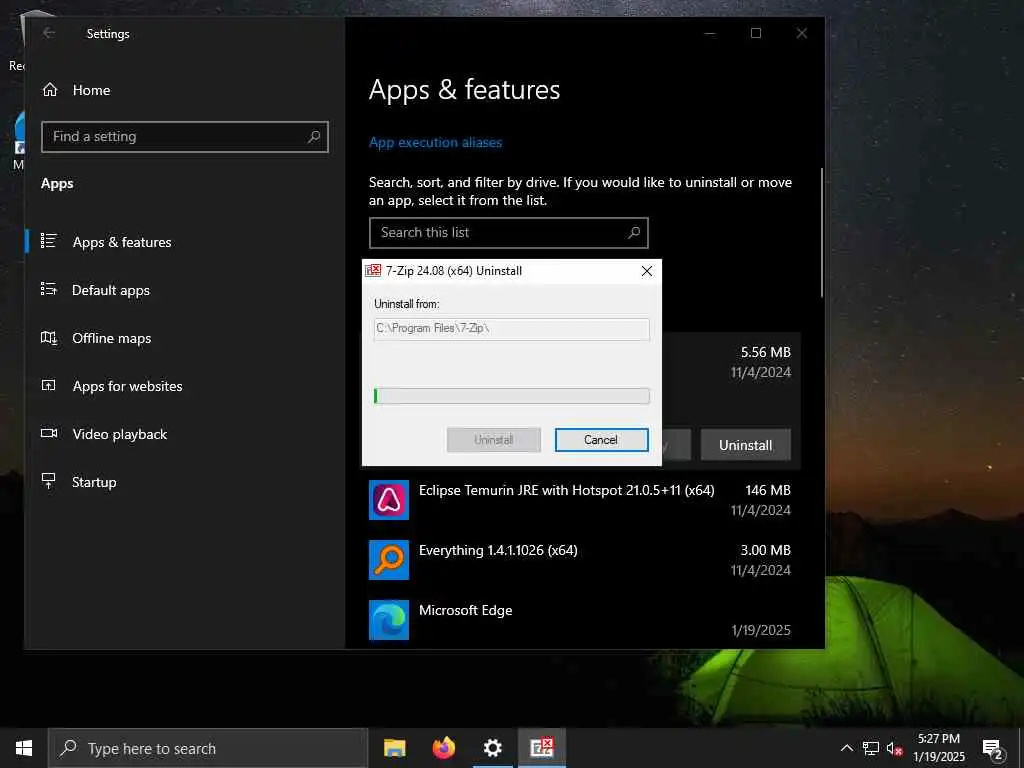Switch to 7-Zip uninstaller taskbar icon

pyautogui.click(x=542, y=748)
